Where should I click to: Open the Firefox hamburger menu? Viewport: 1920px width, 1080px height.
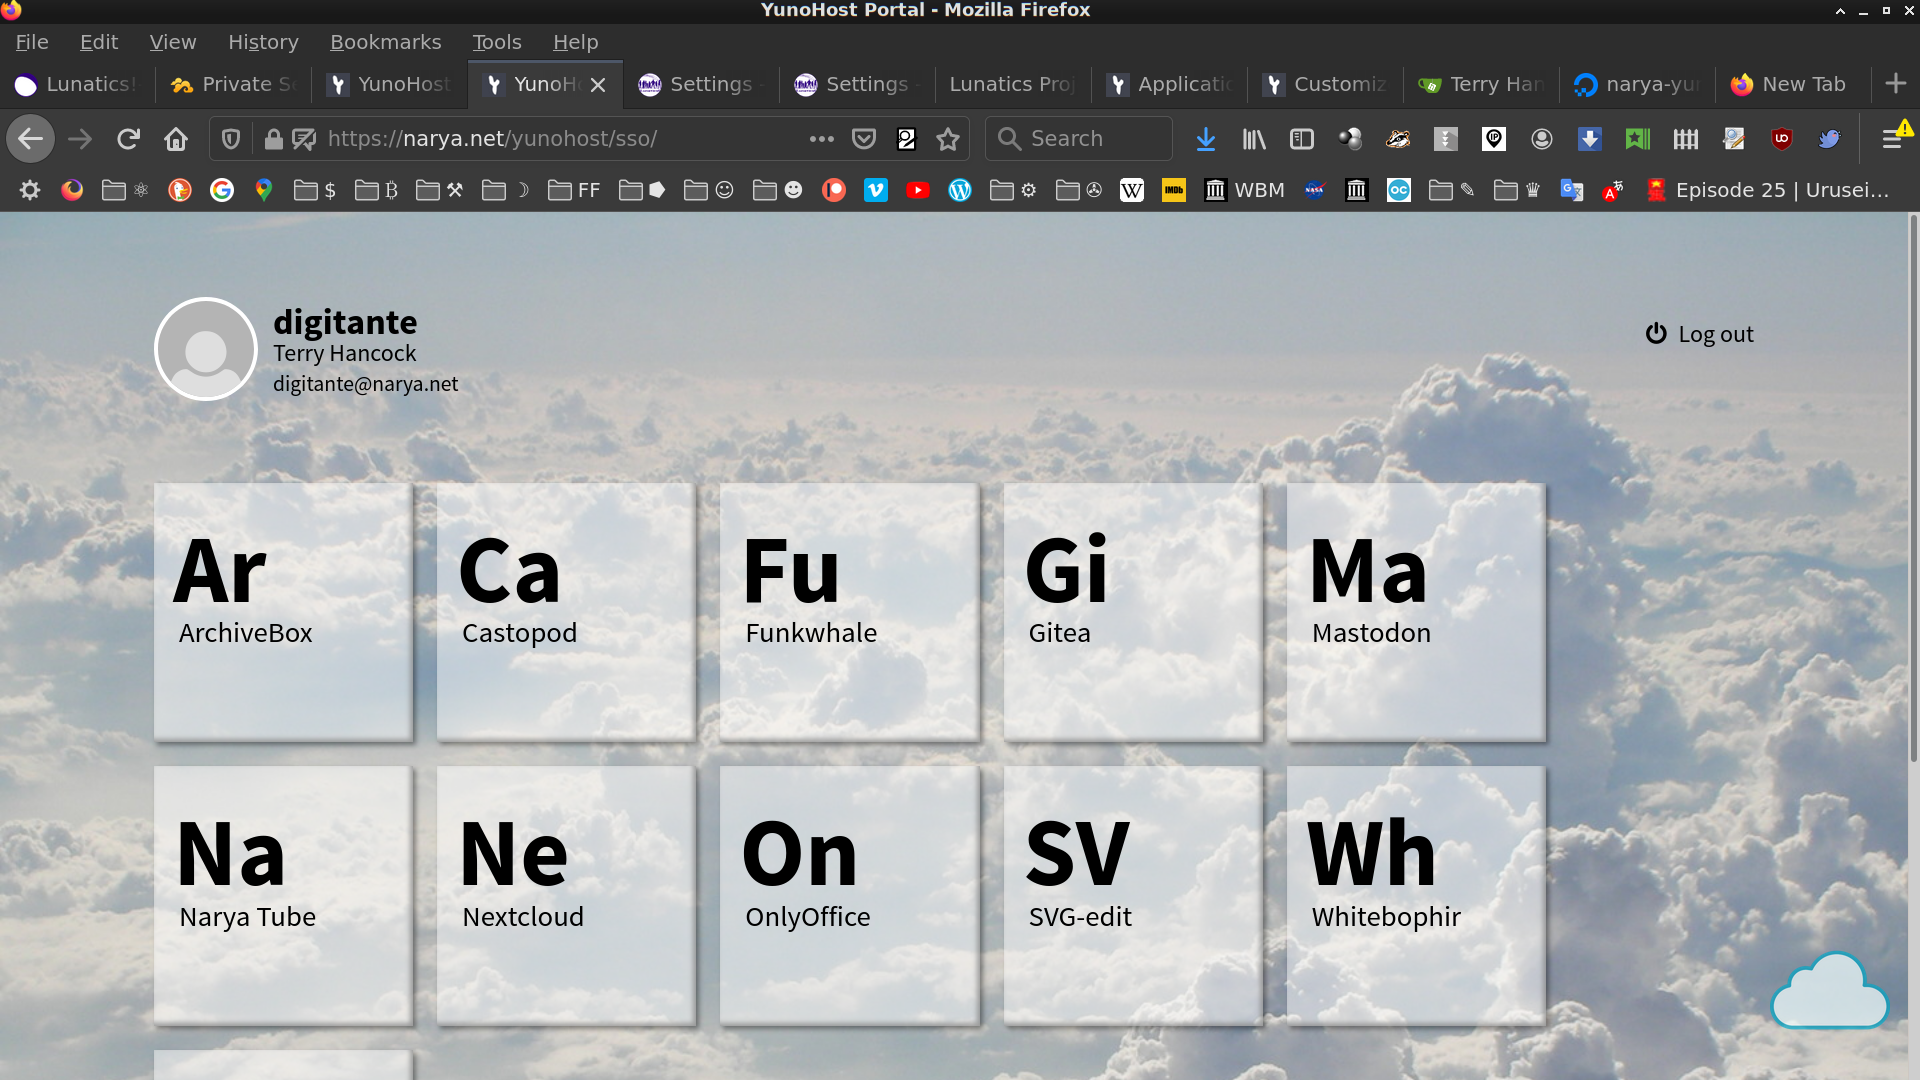click(1892, 139)
